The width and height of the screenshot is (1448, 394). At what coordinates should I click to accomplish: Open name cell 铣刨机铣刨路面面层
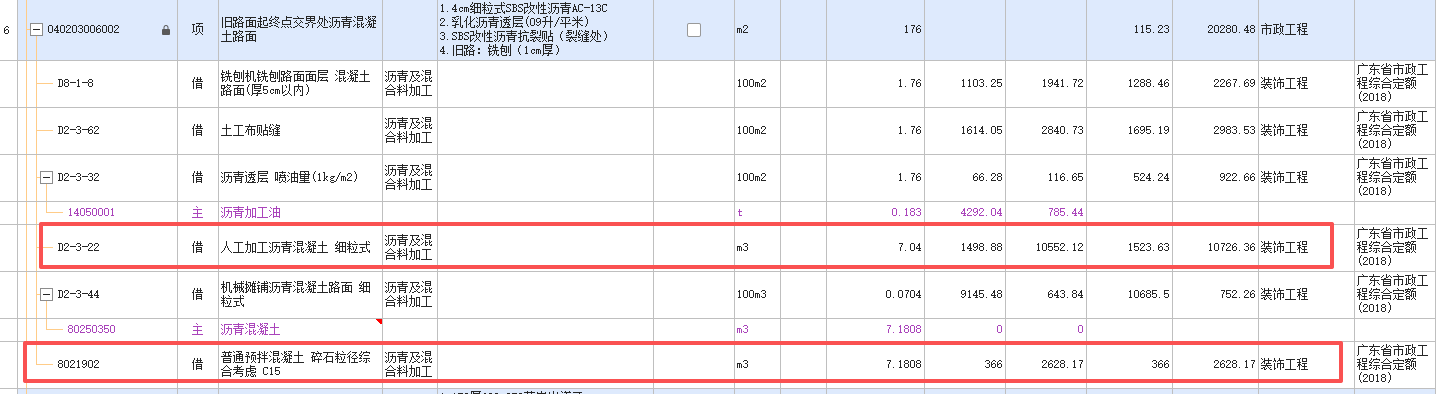[x=300, y=83]
